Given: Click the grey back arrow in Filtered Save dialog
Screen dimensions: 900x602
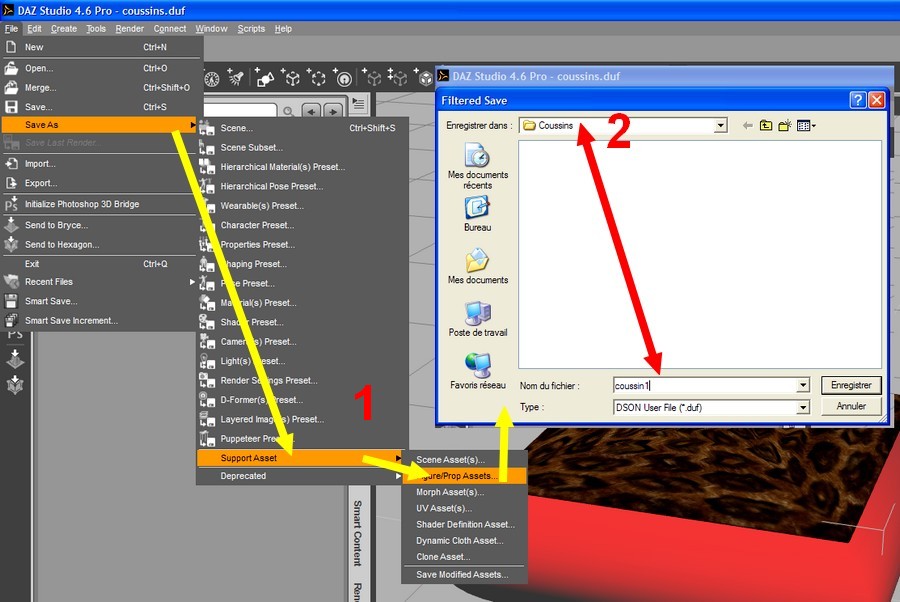Looking at the screenshot, I should tap(747, 126).
